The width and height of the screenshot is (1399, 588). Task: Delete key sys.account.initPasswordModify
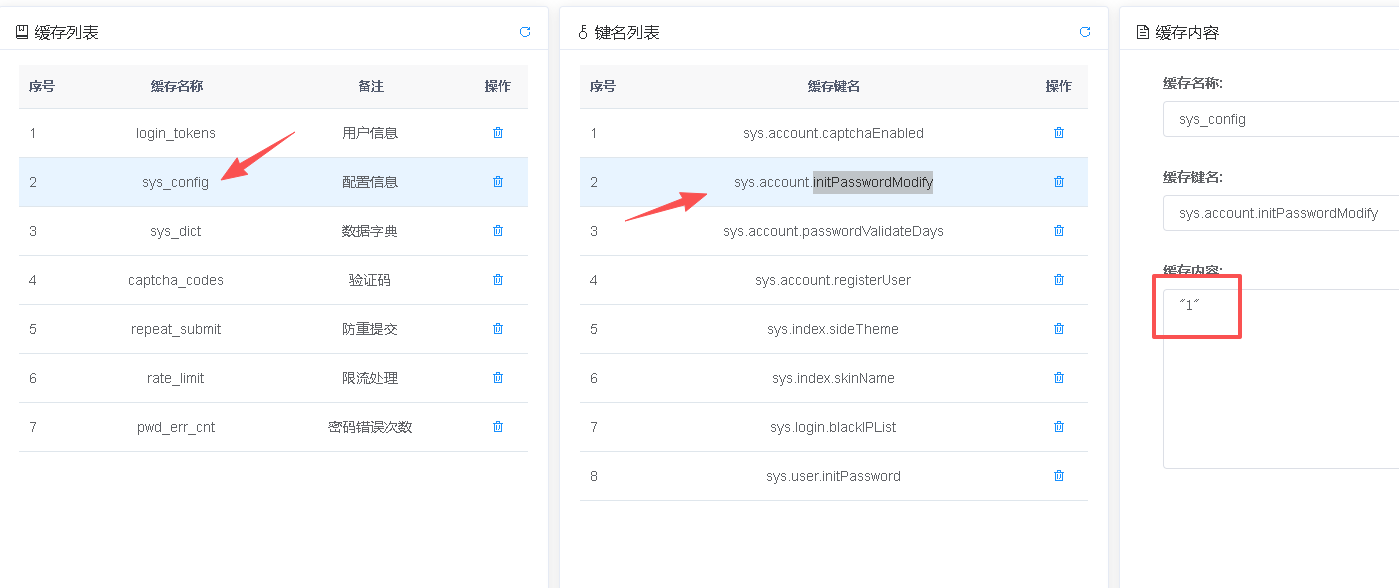(x=1059, y=182)
